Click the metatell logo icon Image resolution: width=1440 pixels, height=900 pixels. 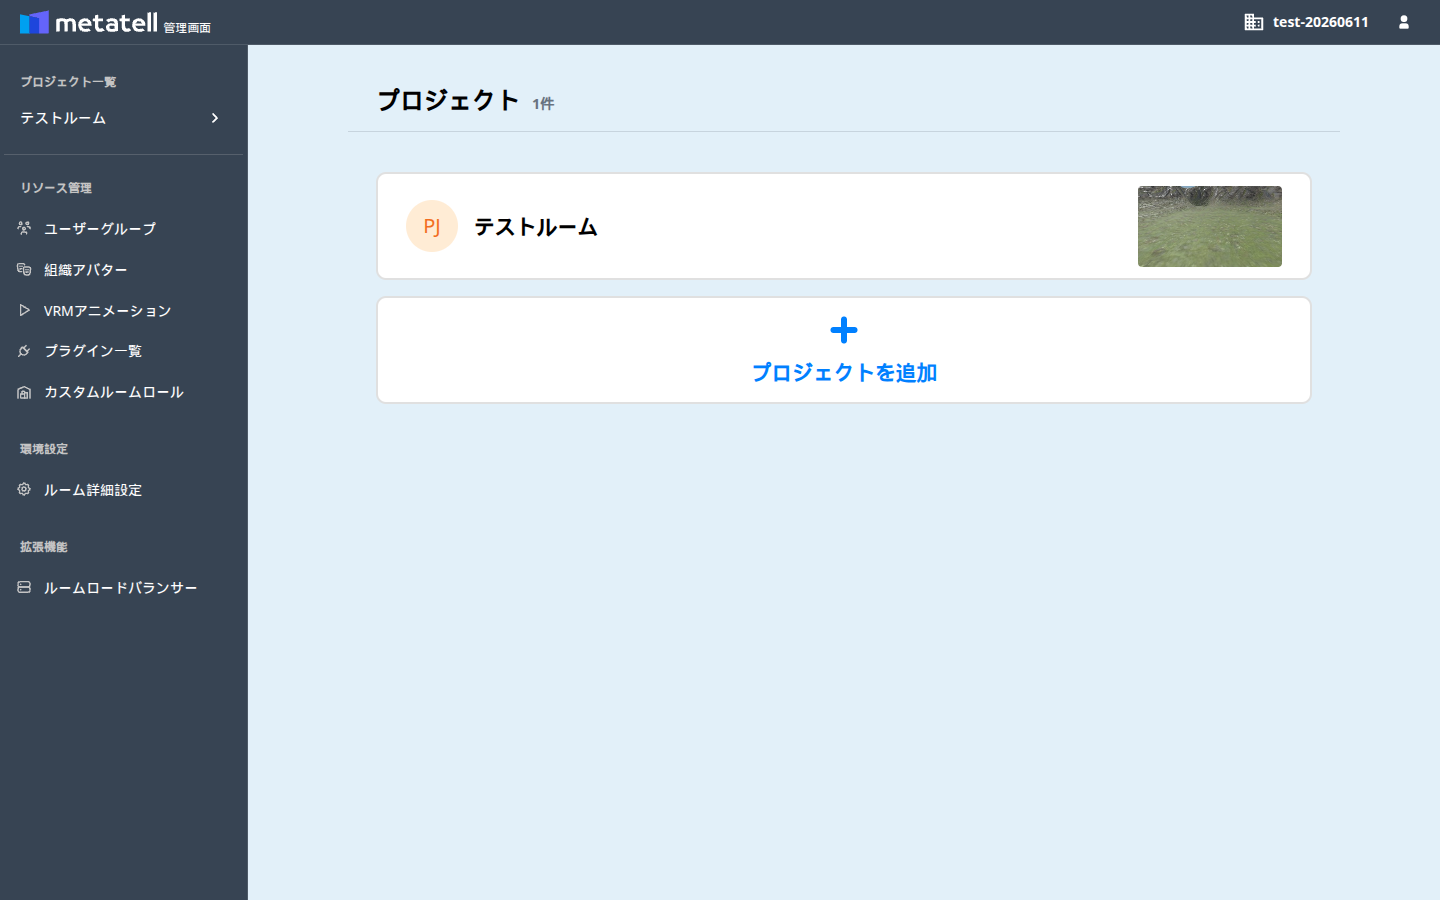tap(34, 22)
